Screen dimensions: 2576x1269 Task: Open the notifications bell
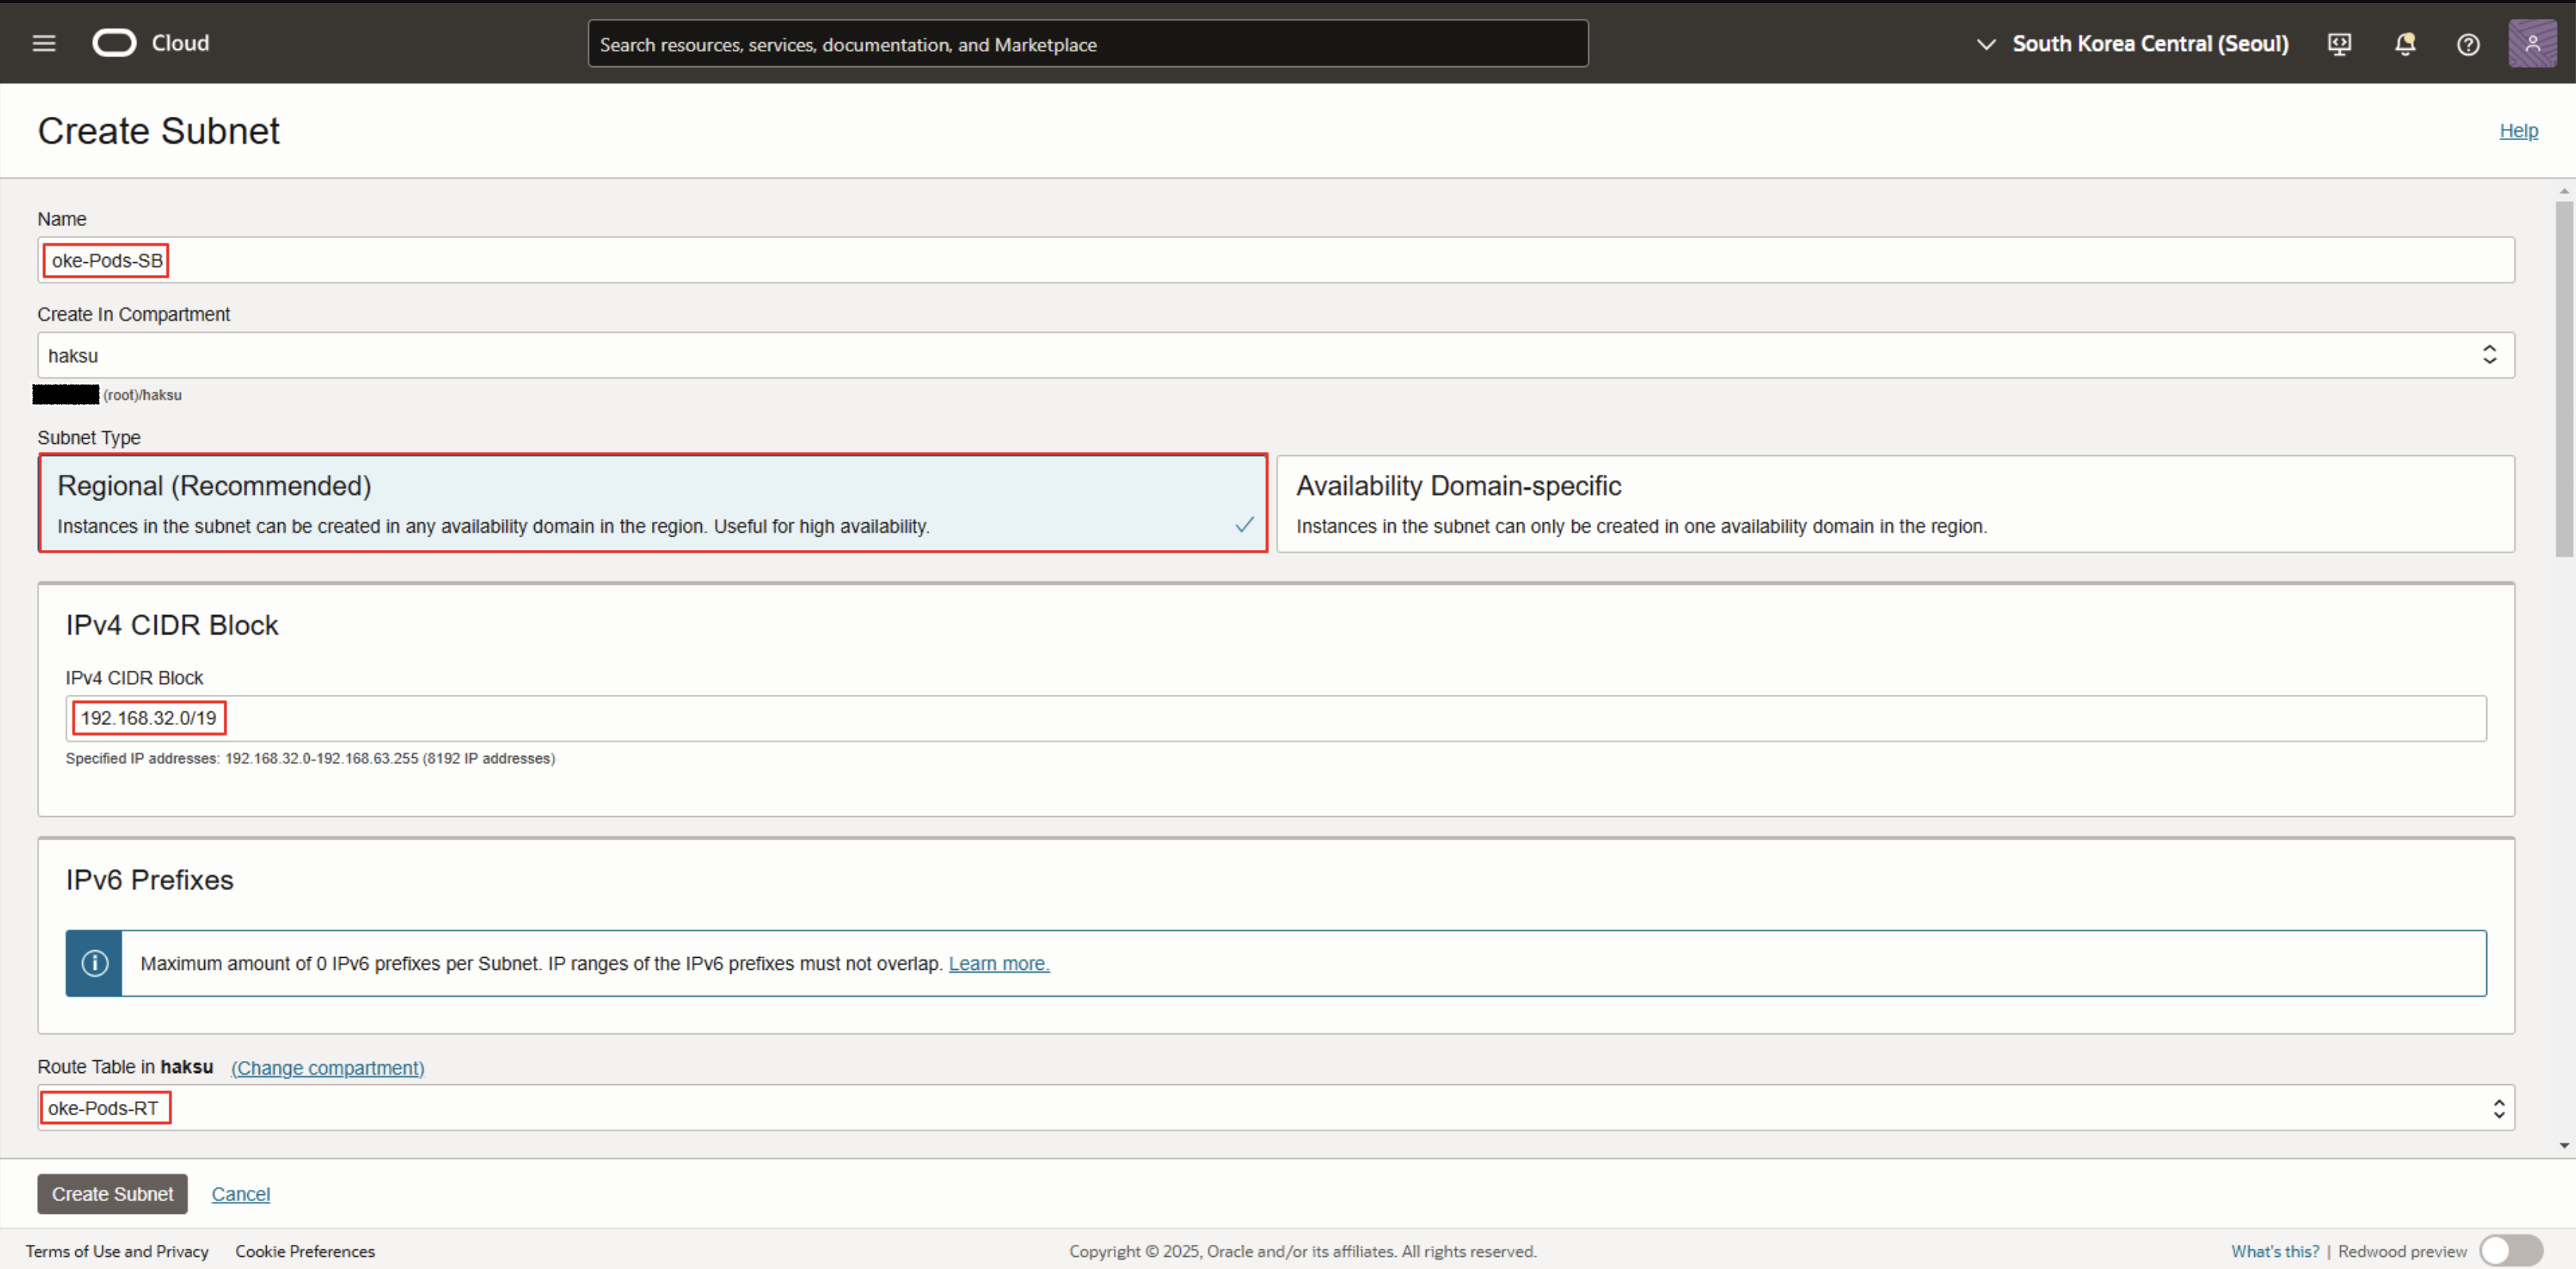(2405, 44)
